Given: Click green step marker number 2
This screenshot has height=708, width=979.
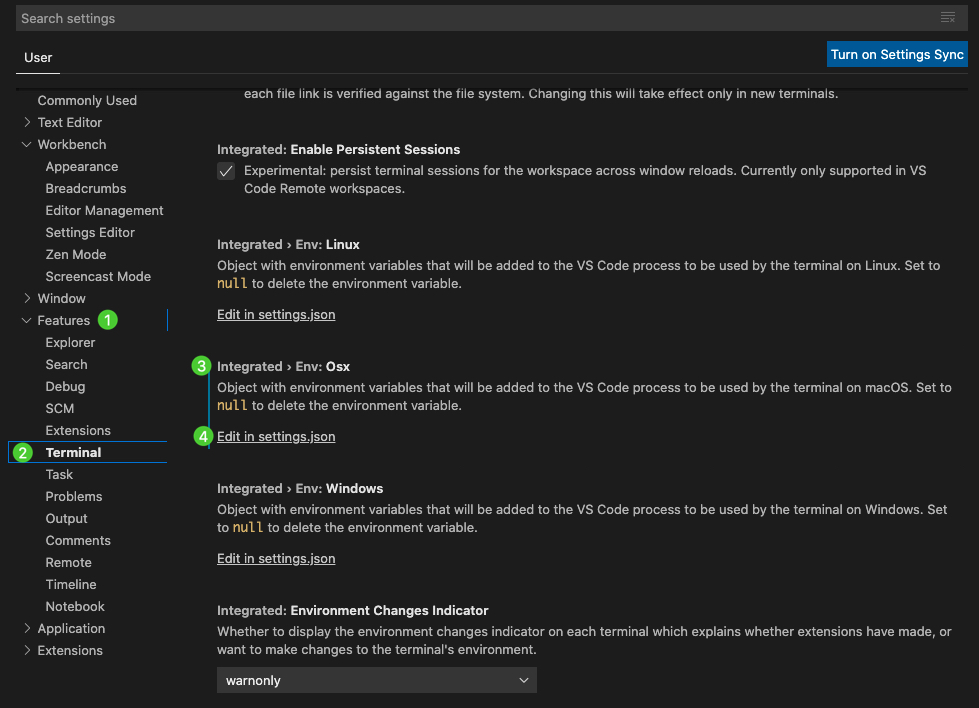Looking at the screenshot, I should 22,453.
